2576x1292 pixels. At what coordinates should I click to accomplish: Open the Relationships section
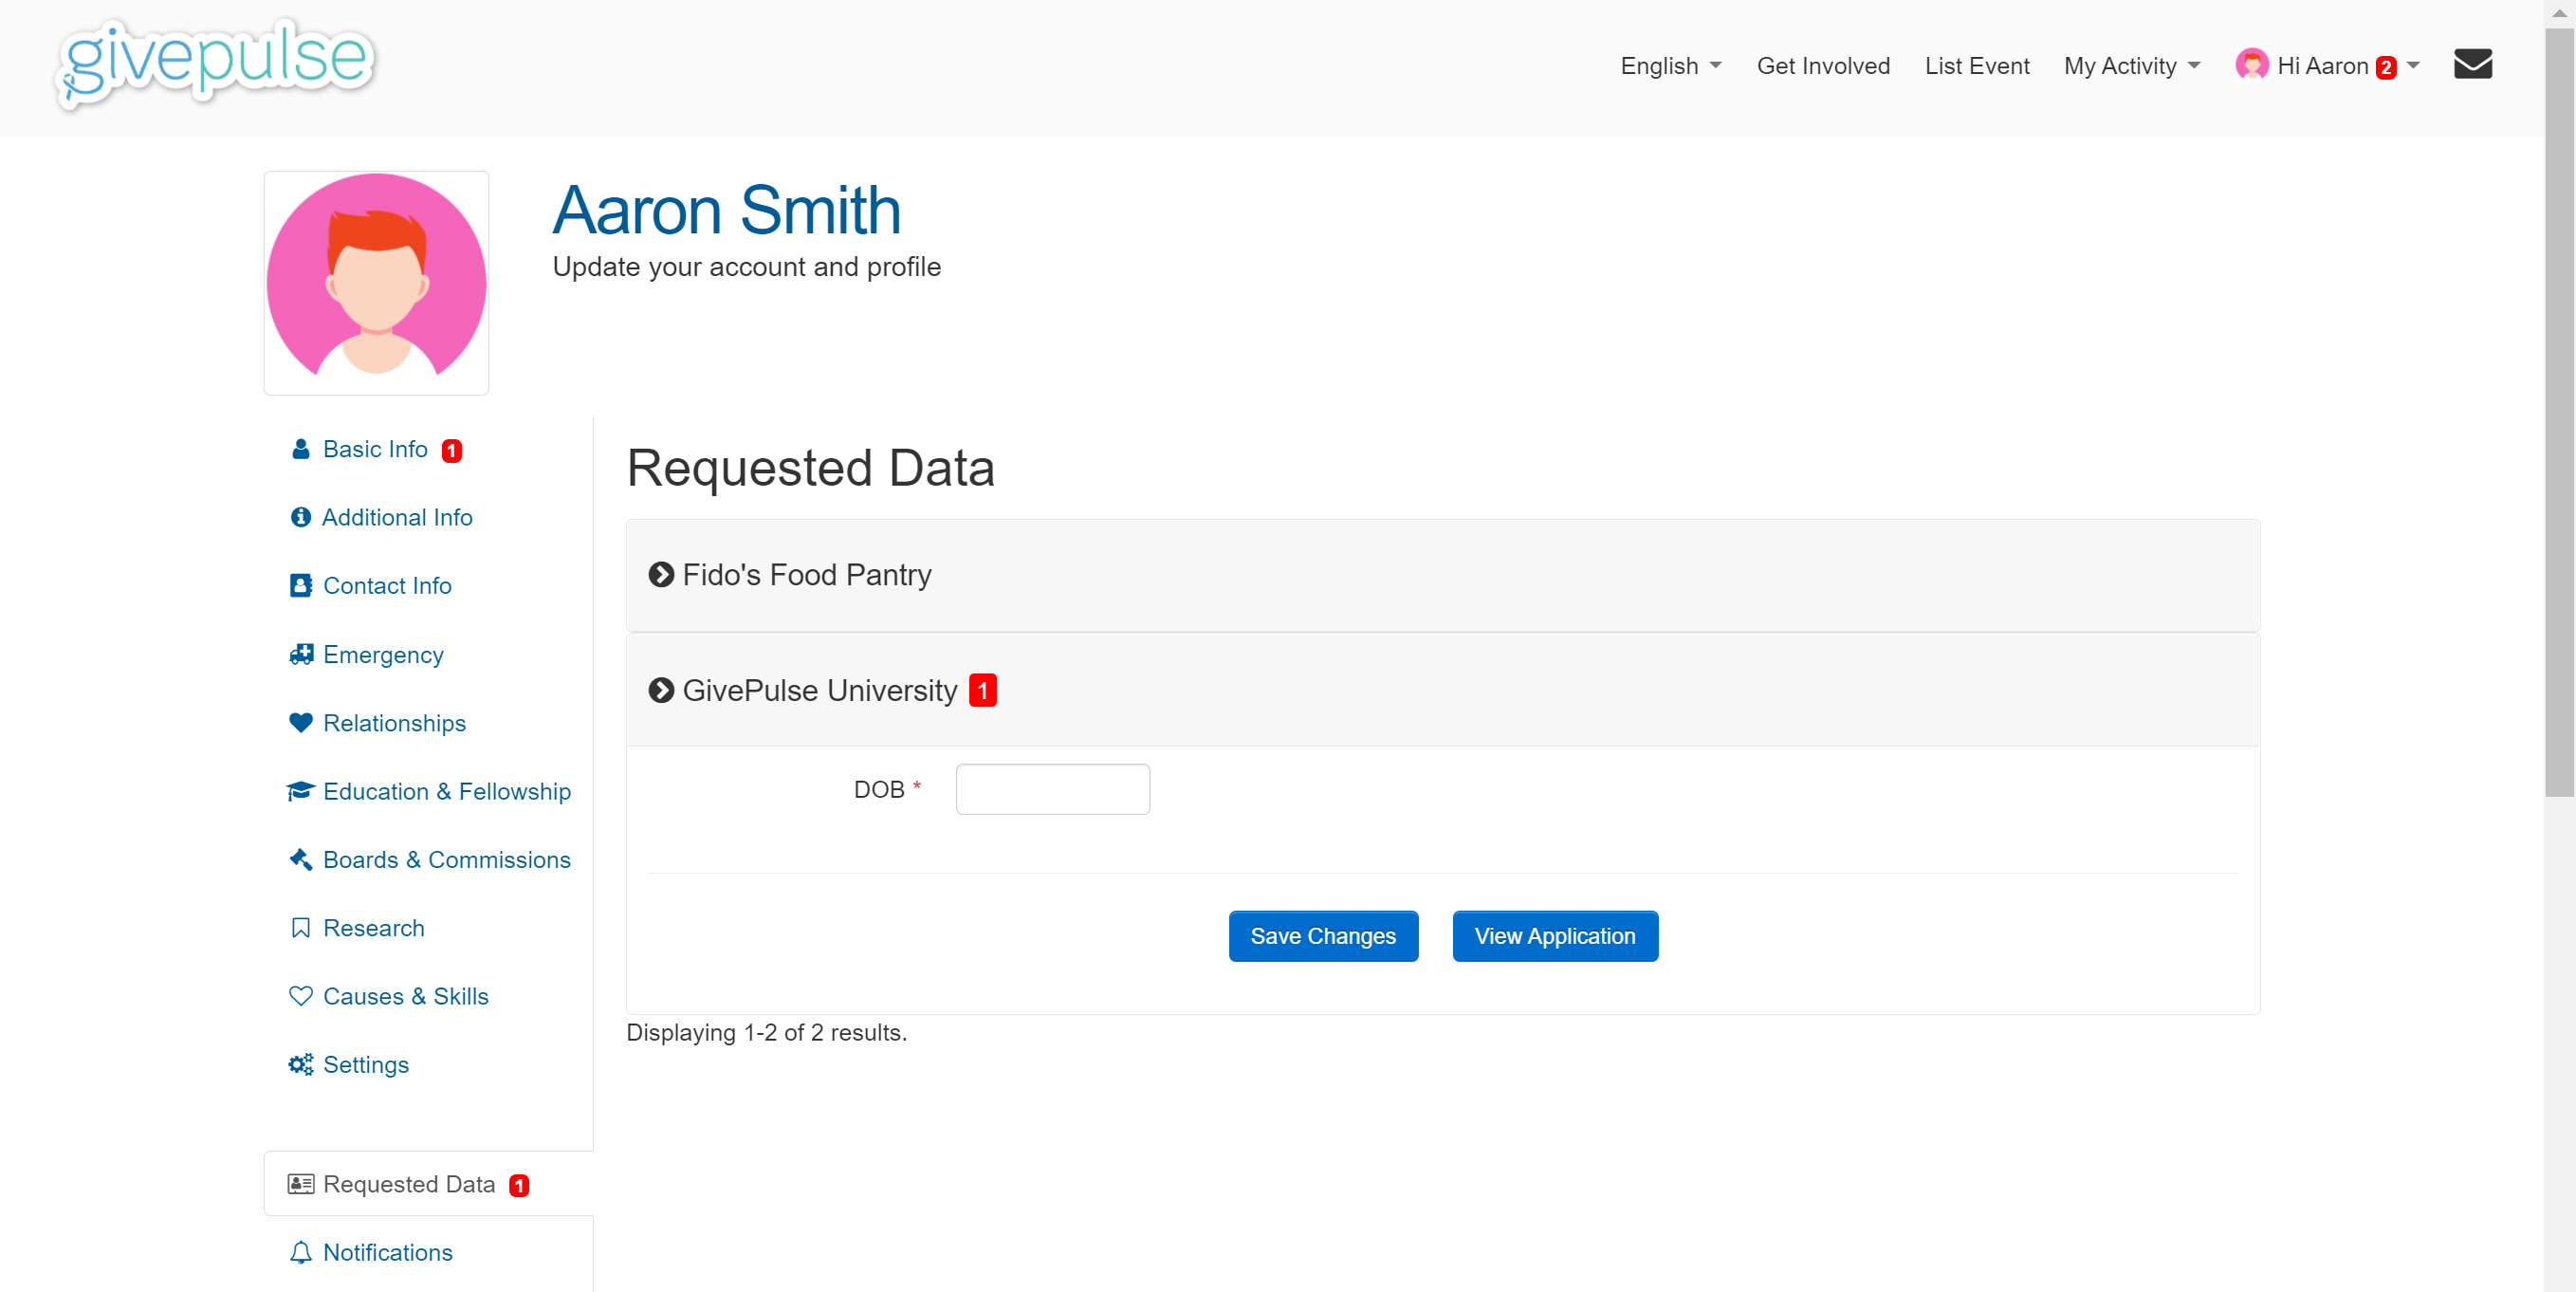394,722
